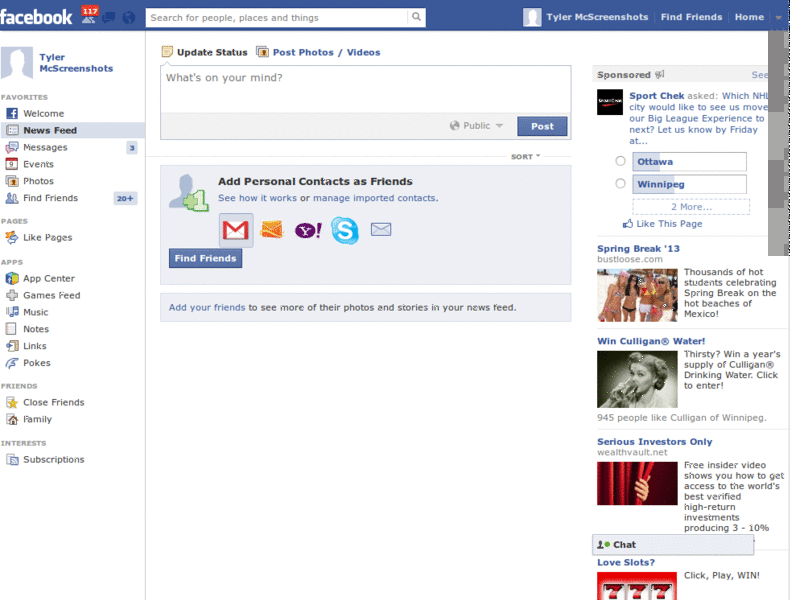
Task: Click the Culligan woman drinking thumbnail
Action: 637,379
